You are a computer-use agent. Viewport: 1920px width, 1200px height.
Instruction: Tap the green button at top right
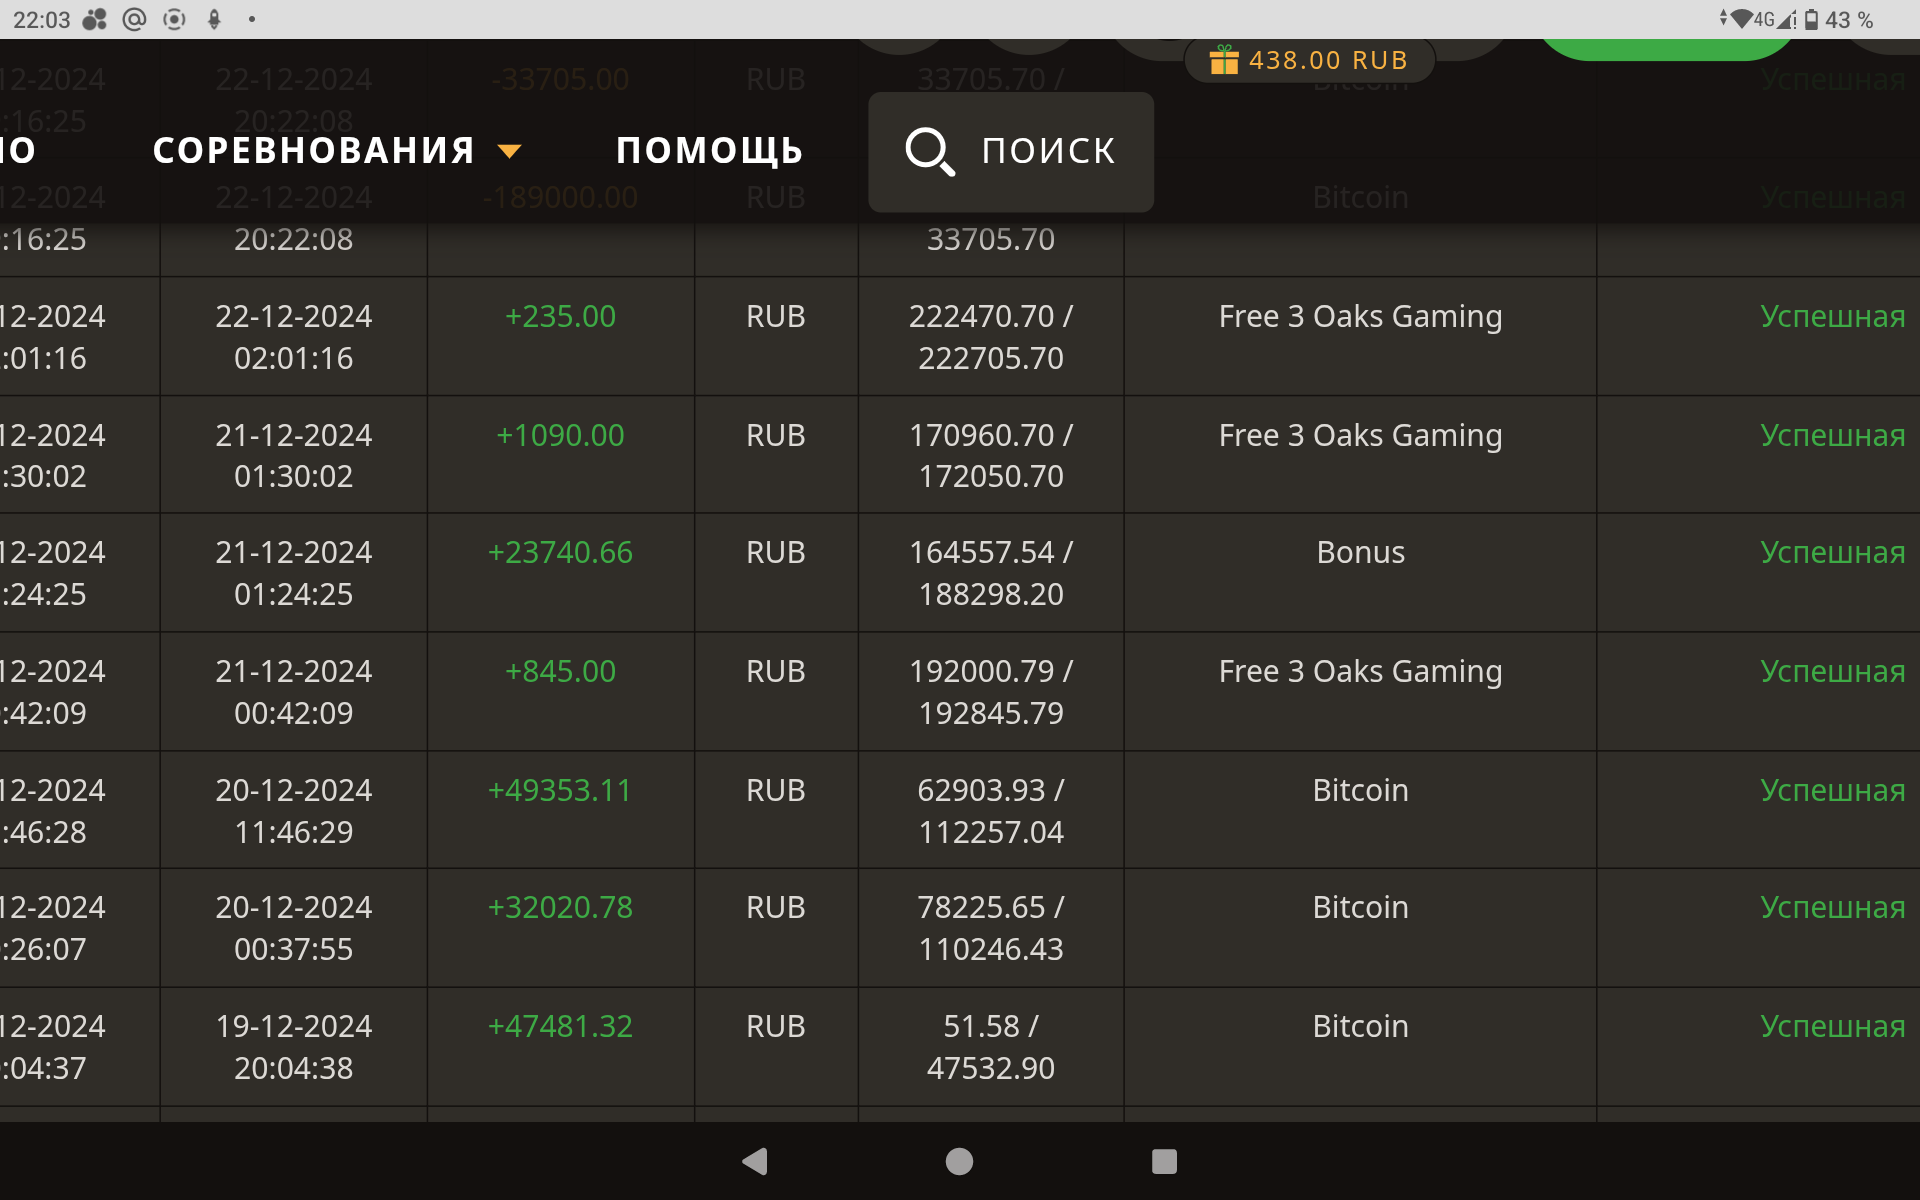pyautogui.click(x=1665, y=48)
